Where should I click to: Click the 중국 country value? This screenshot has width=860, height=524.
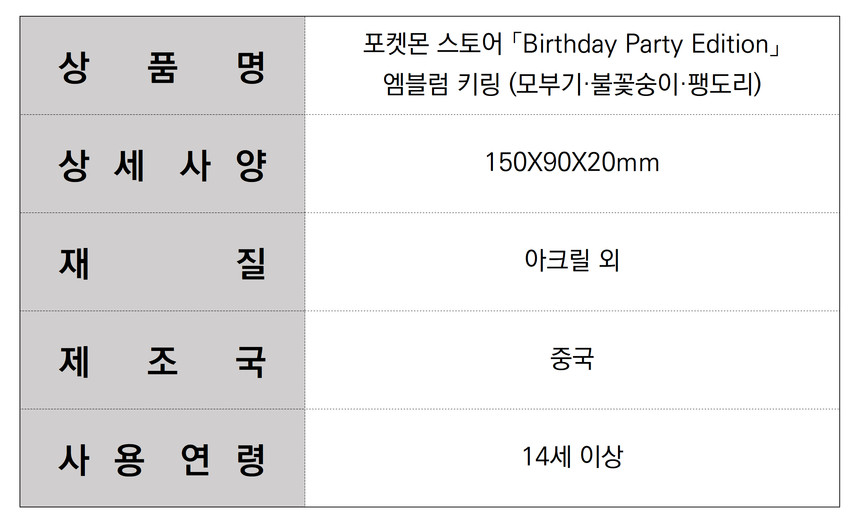pos(572,359)
